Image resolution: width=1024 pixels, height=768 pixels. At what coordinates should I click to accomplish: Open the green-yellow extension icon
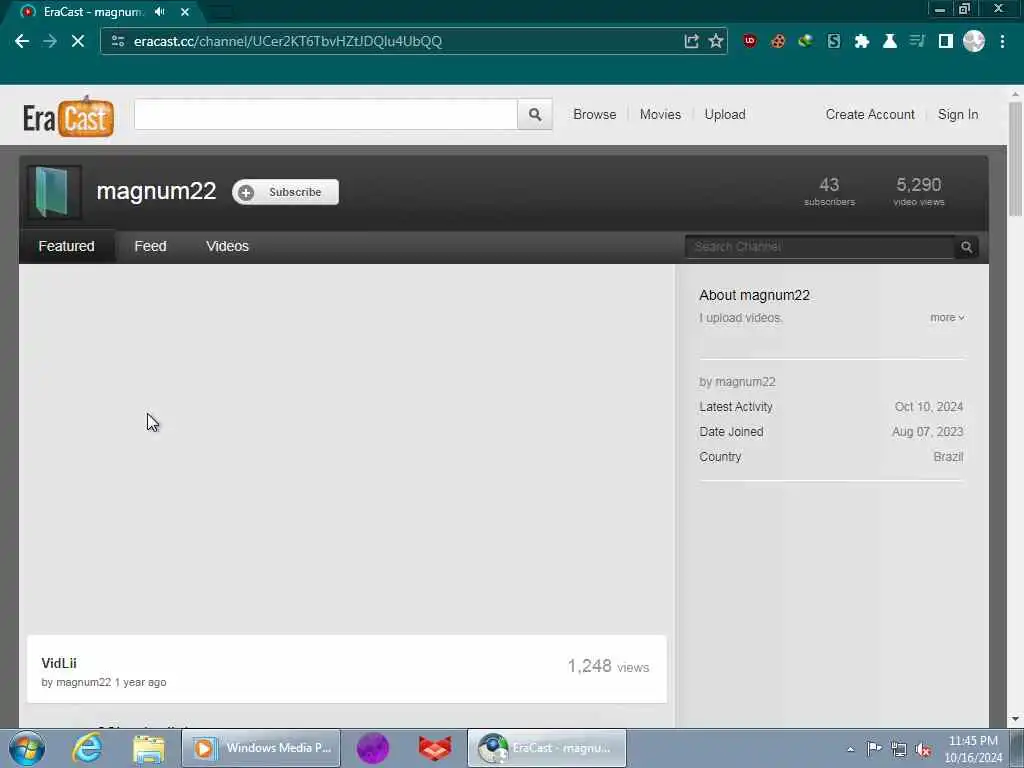[806, 41]
